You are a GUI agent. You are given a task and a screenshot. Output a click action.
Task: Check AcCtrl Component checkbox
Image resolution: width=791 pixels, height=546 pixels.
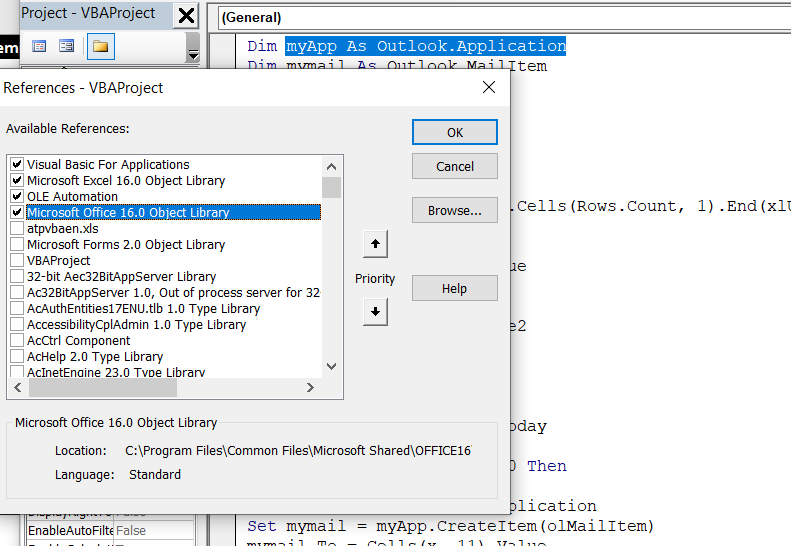[17, 341]
